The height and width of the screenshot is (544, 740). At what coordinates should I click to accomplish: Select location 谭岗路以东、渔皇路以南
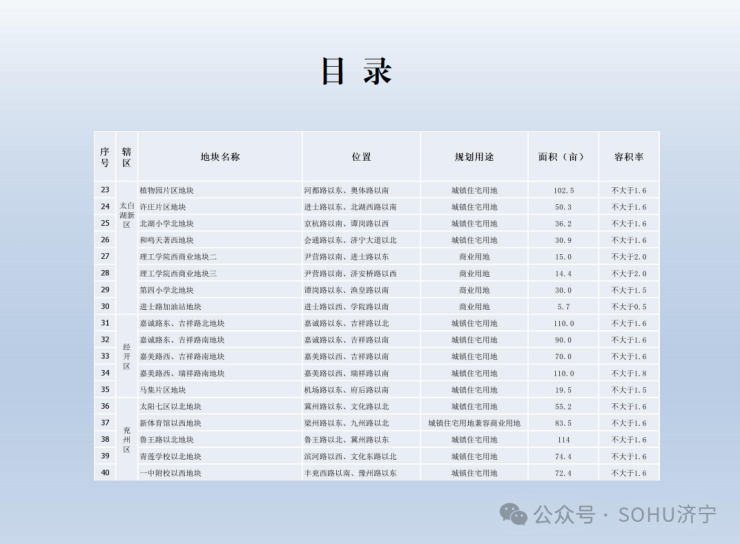click(346, 290)
